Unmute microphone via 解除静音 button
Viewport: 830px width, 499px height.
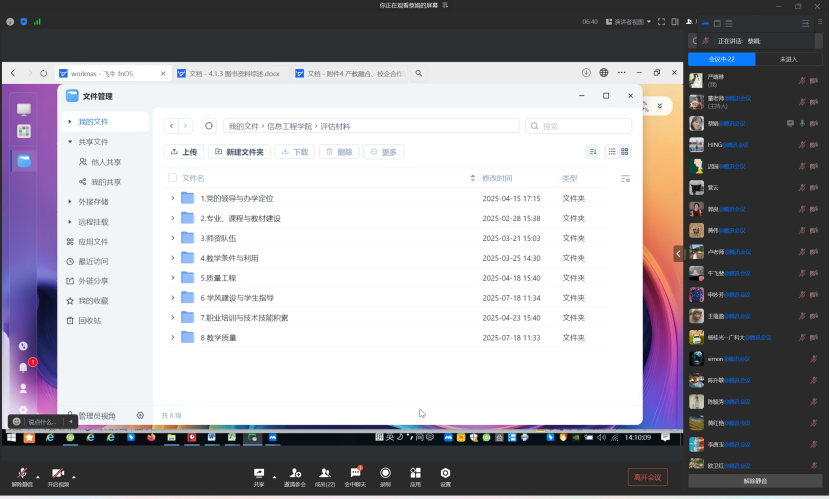21,476
